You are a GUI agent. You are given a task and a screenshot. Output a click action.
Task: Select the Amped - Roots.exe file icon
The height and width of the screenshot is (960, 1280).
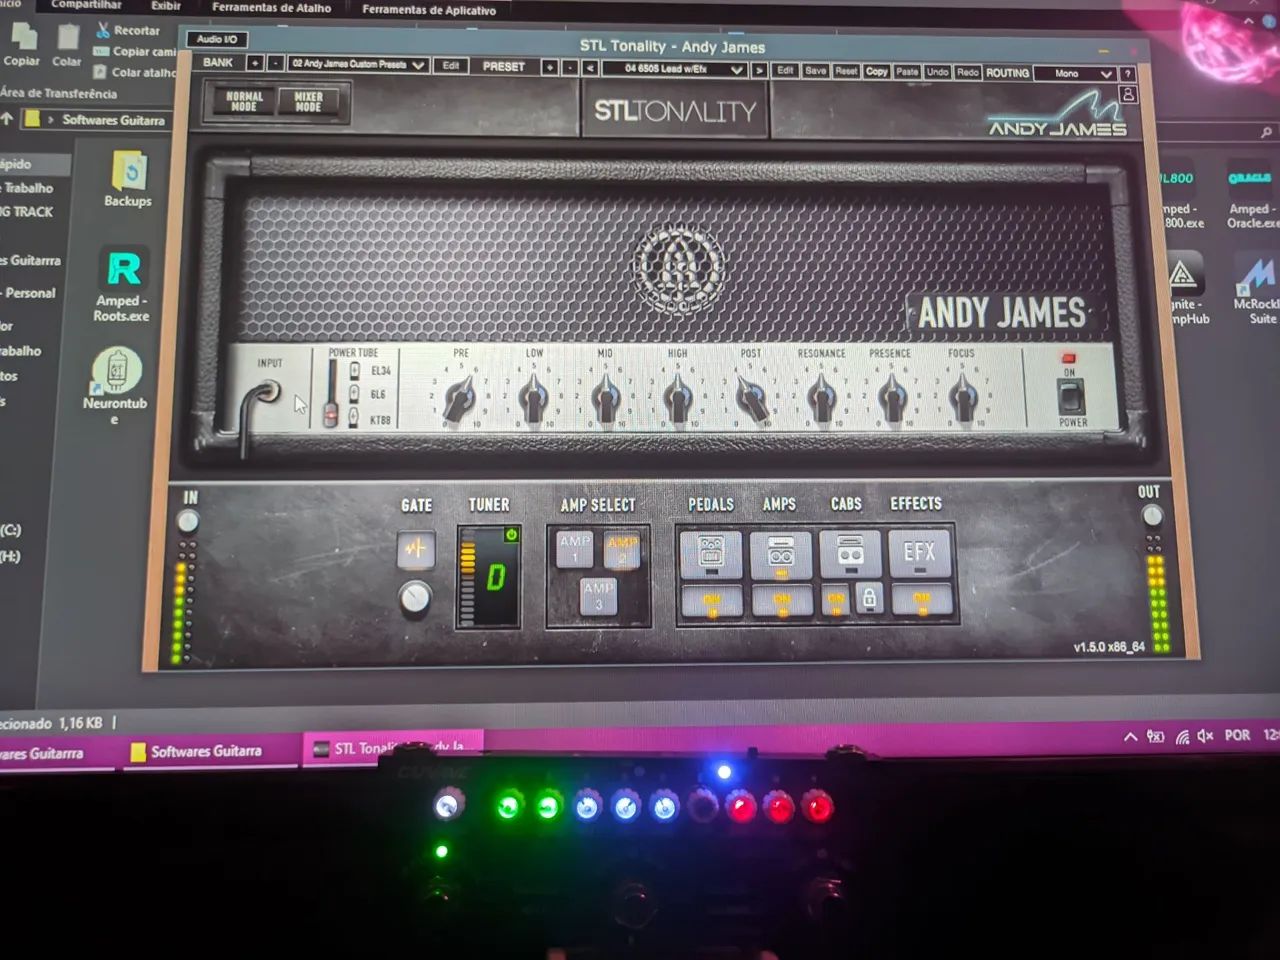(122, 285)
